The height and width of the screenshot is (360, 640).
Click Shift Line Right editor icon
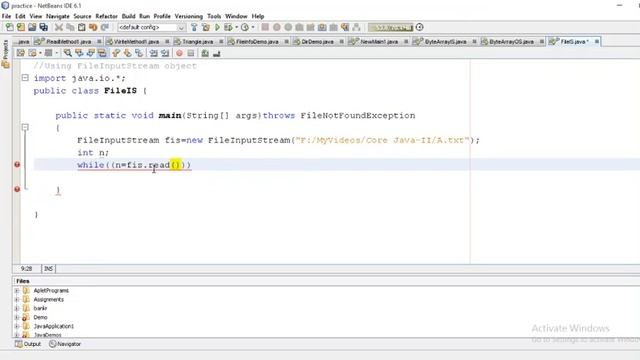(165, 53)
